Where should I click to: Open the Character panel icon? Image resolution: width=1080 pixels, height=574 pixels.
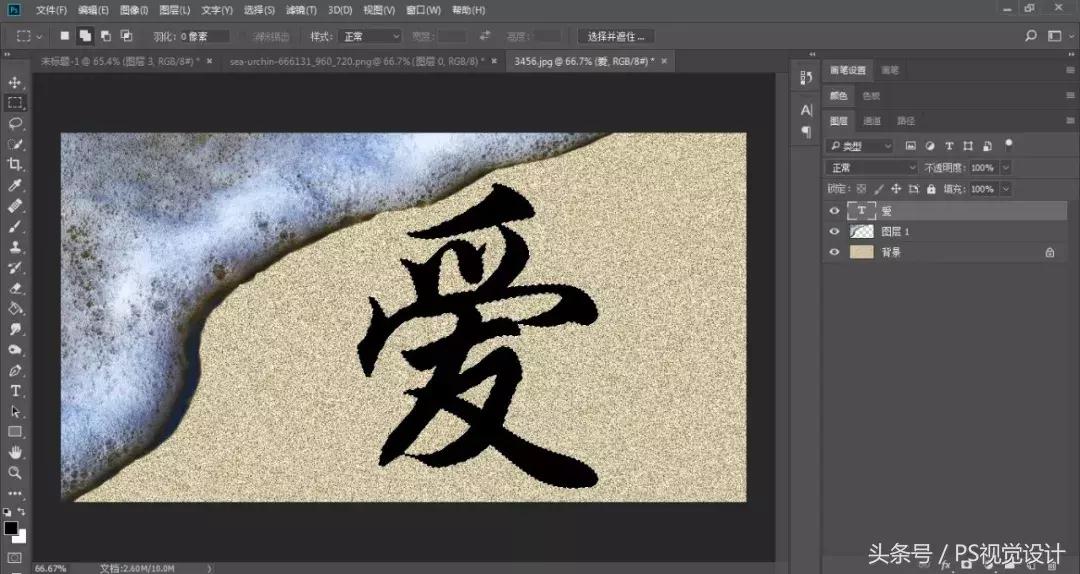point(807,110)
